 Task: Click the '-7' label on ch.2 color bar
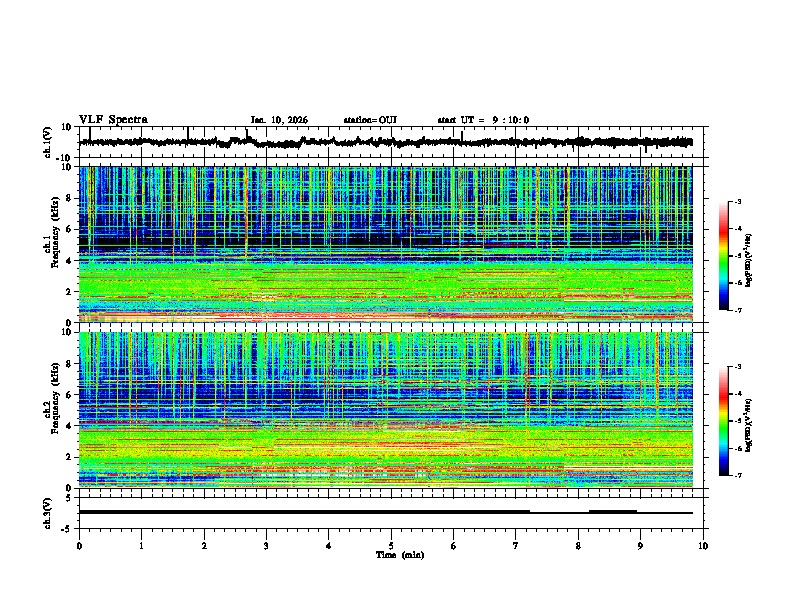coord(738,476)
